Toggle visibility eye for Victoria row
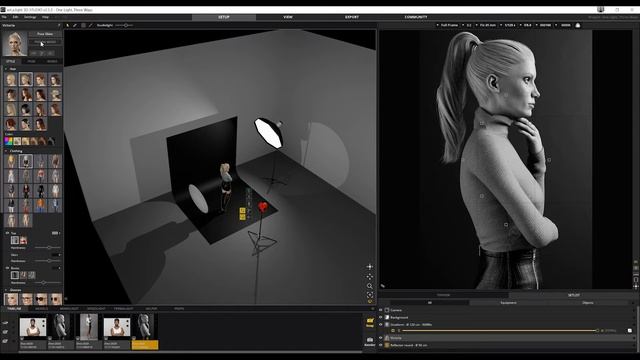The height and width of the screenshot is (360, 640). [381, 338]
